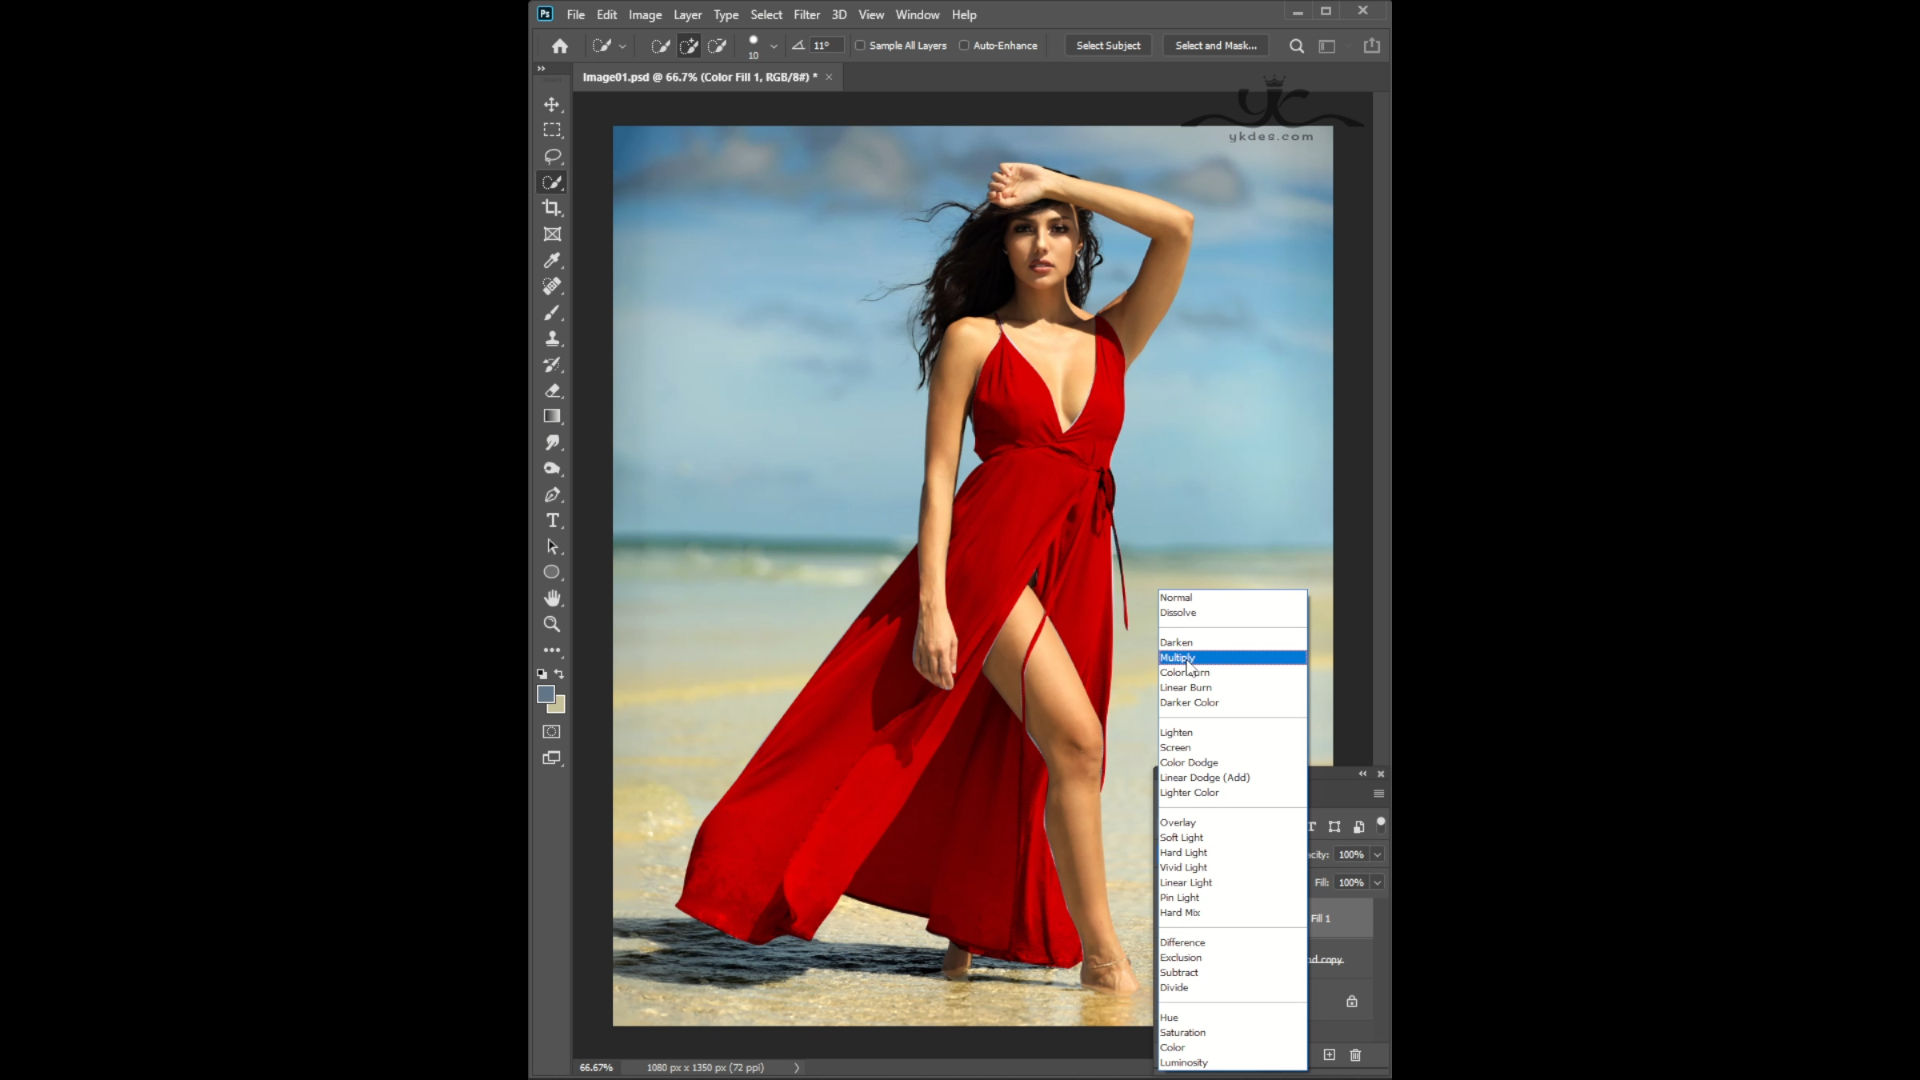
Task: Select the Clone Stamp tool
Action: (x=551, y=338)
